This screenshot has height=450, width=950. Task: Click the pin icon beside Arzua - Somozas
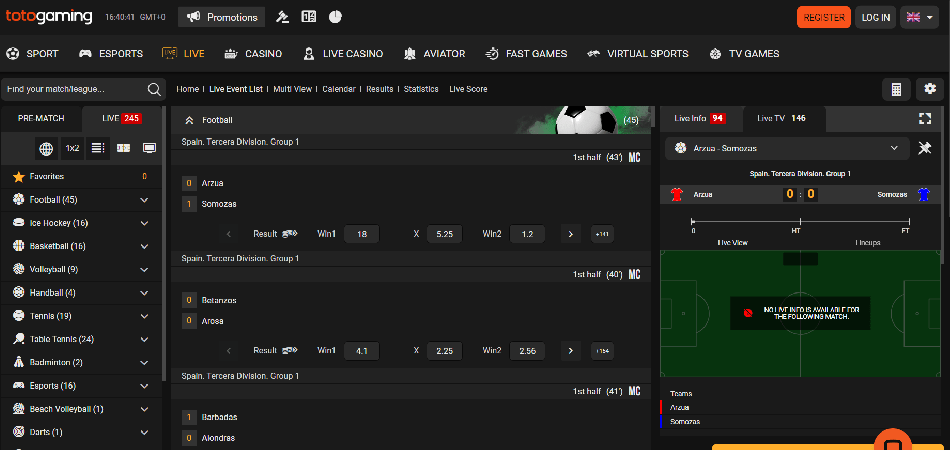(925, 148)
